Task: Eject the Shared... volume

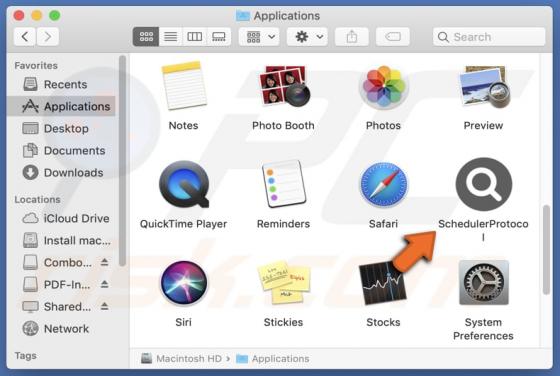Action: (104, 306)
